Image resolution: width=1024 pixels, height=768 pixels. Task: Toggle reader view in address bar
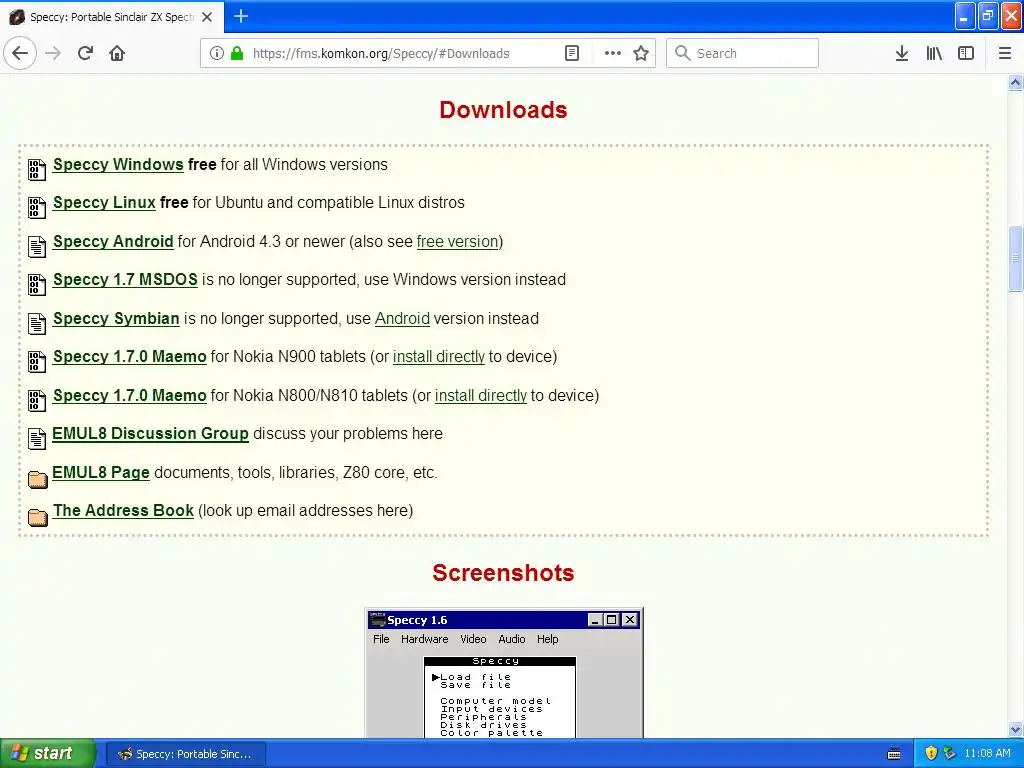572,53
